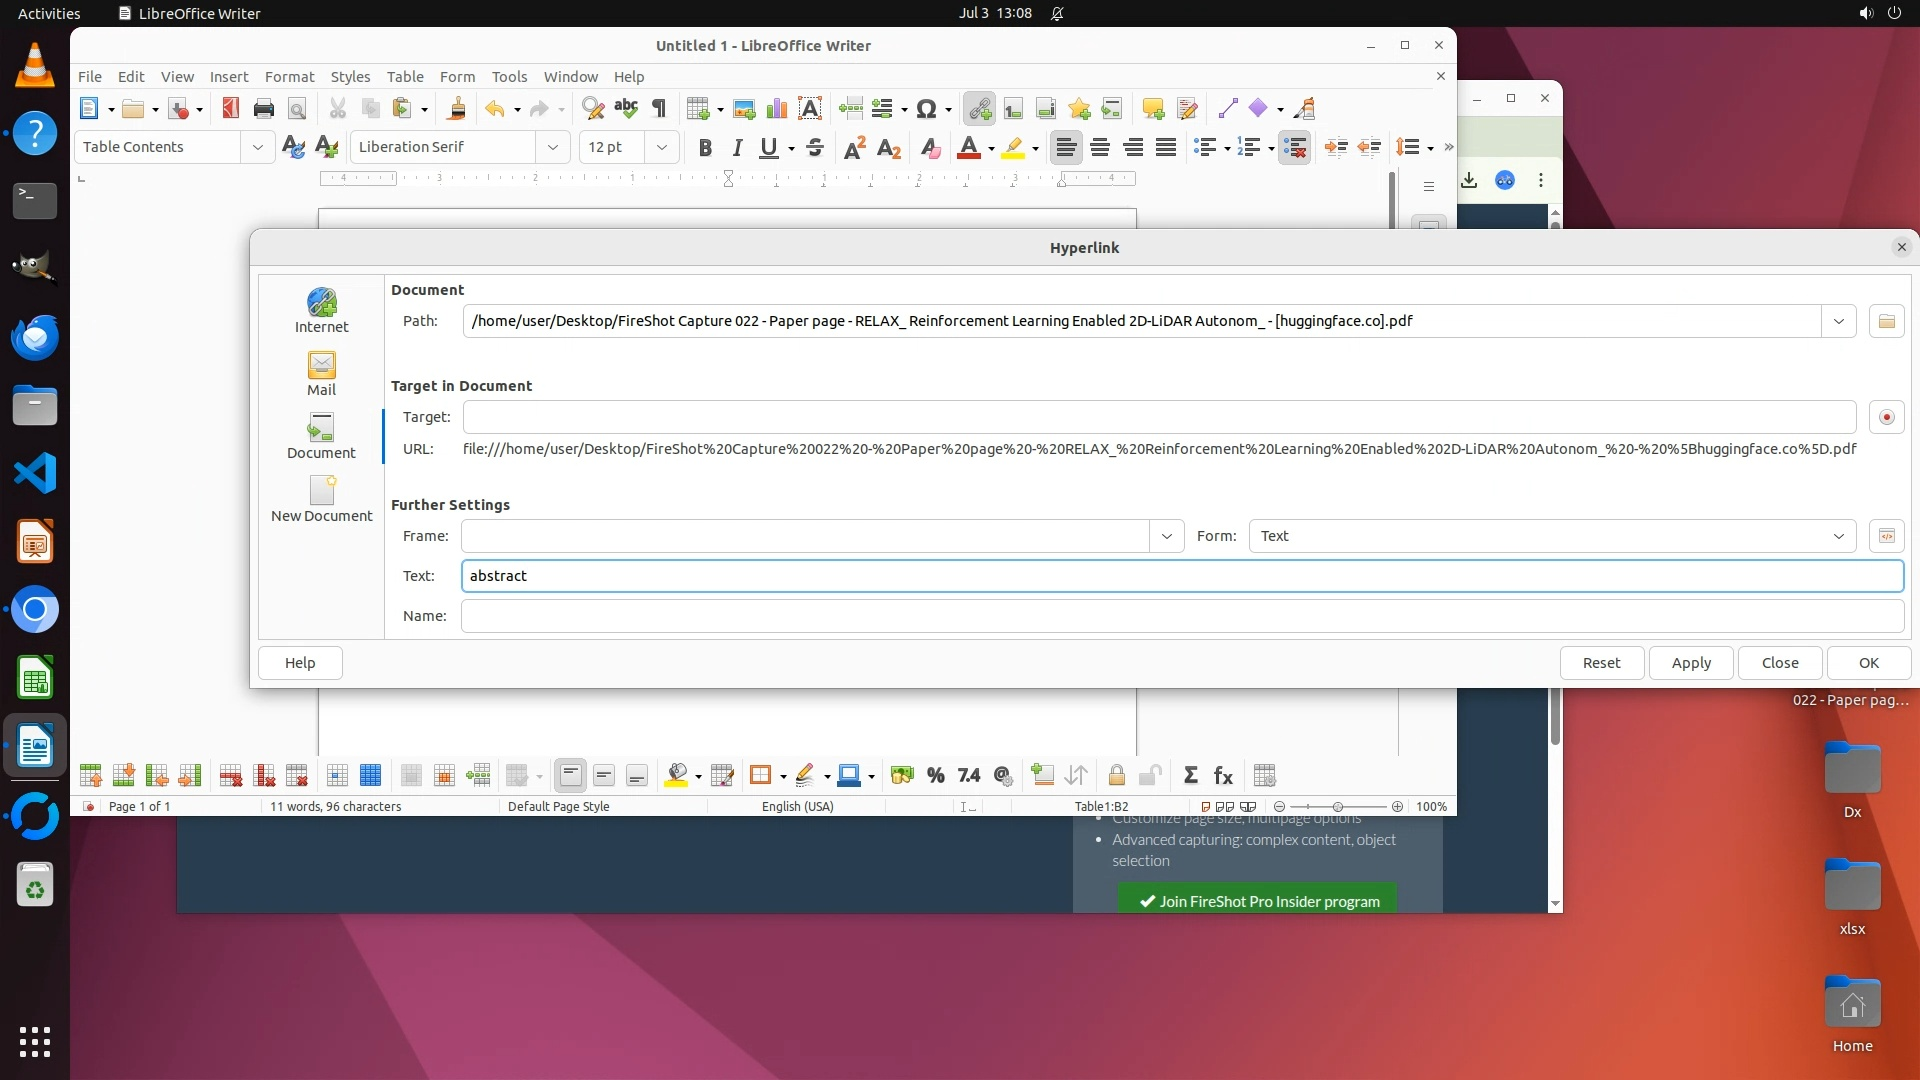
Task: Click the Name input field
Action: [x=1181, y=616]
